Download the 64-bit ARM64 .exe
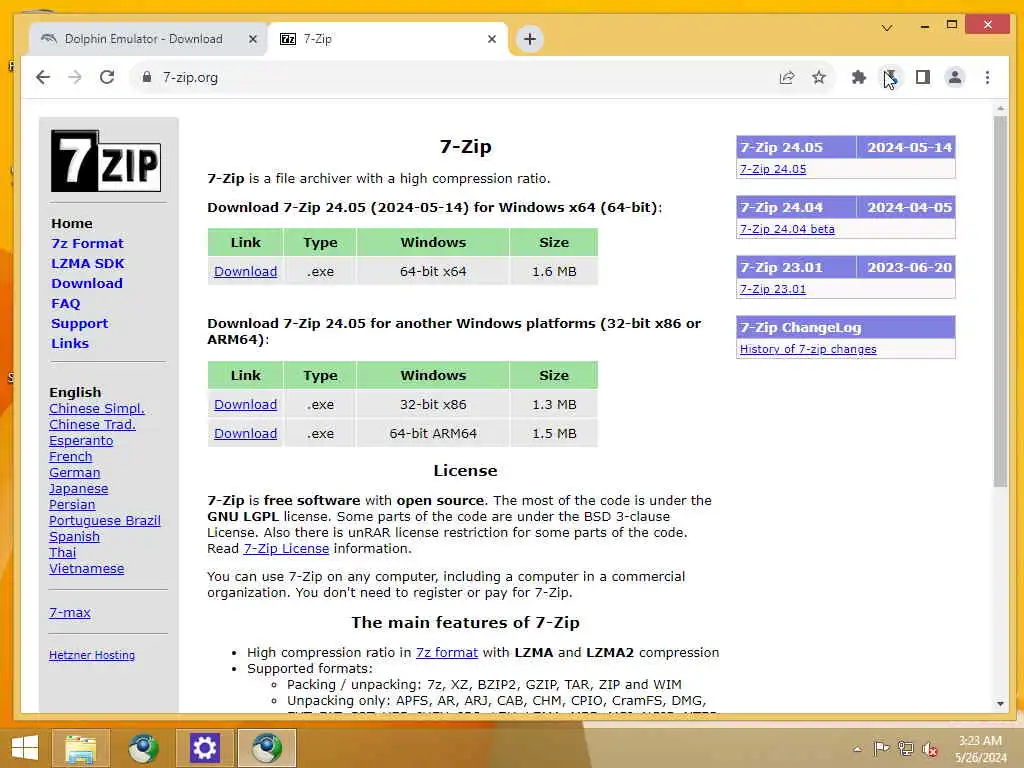 246,433
